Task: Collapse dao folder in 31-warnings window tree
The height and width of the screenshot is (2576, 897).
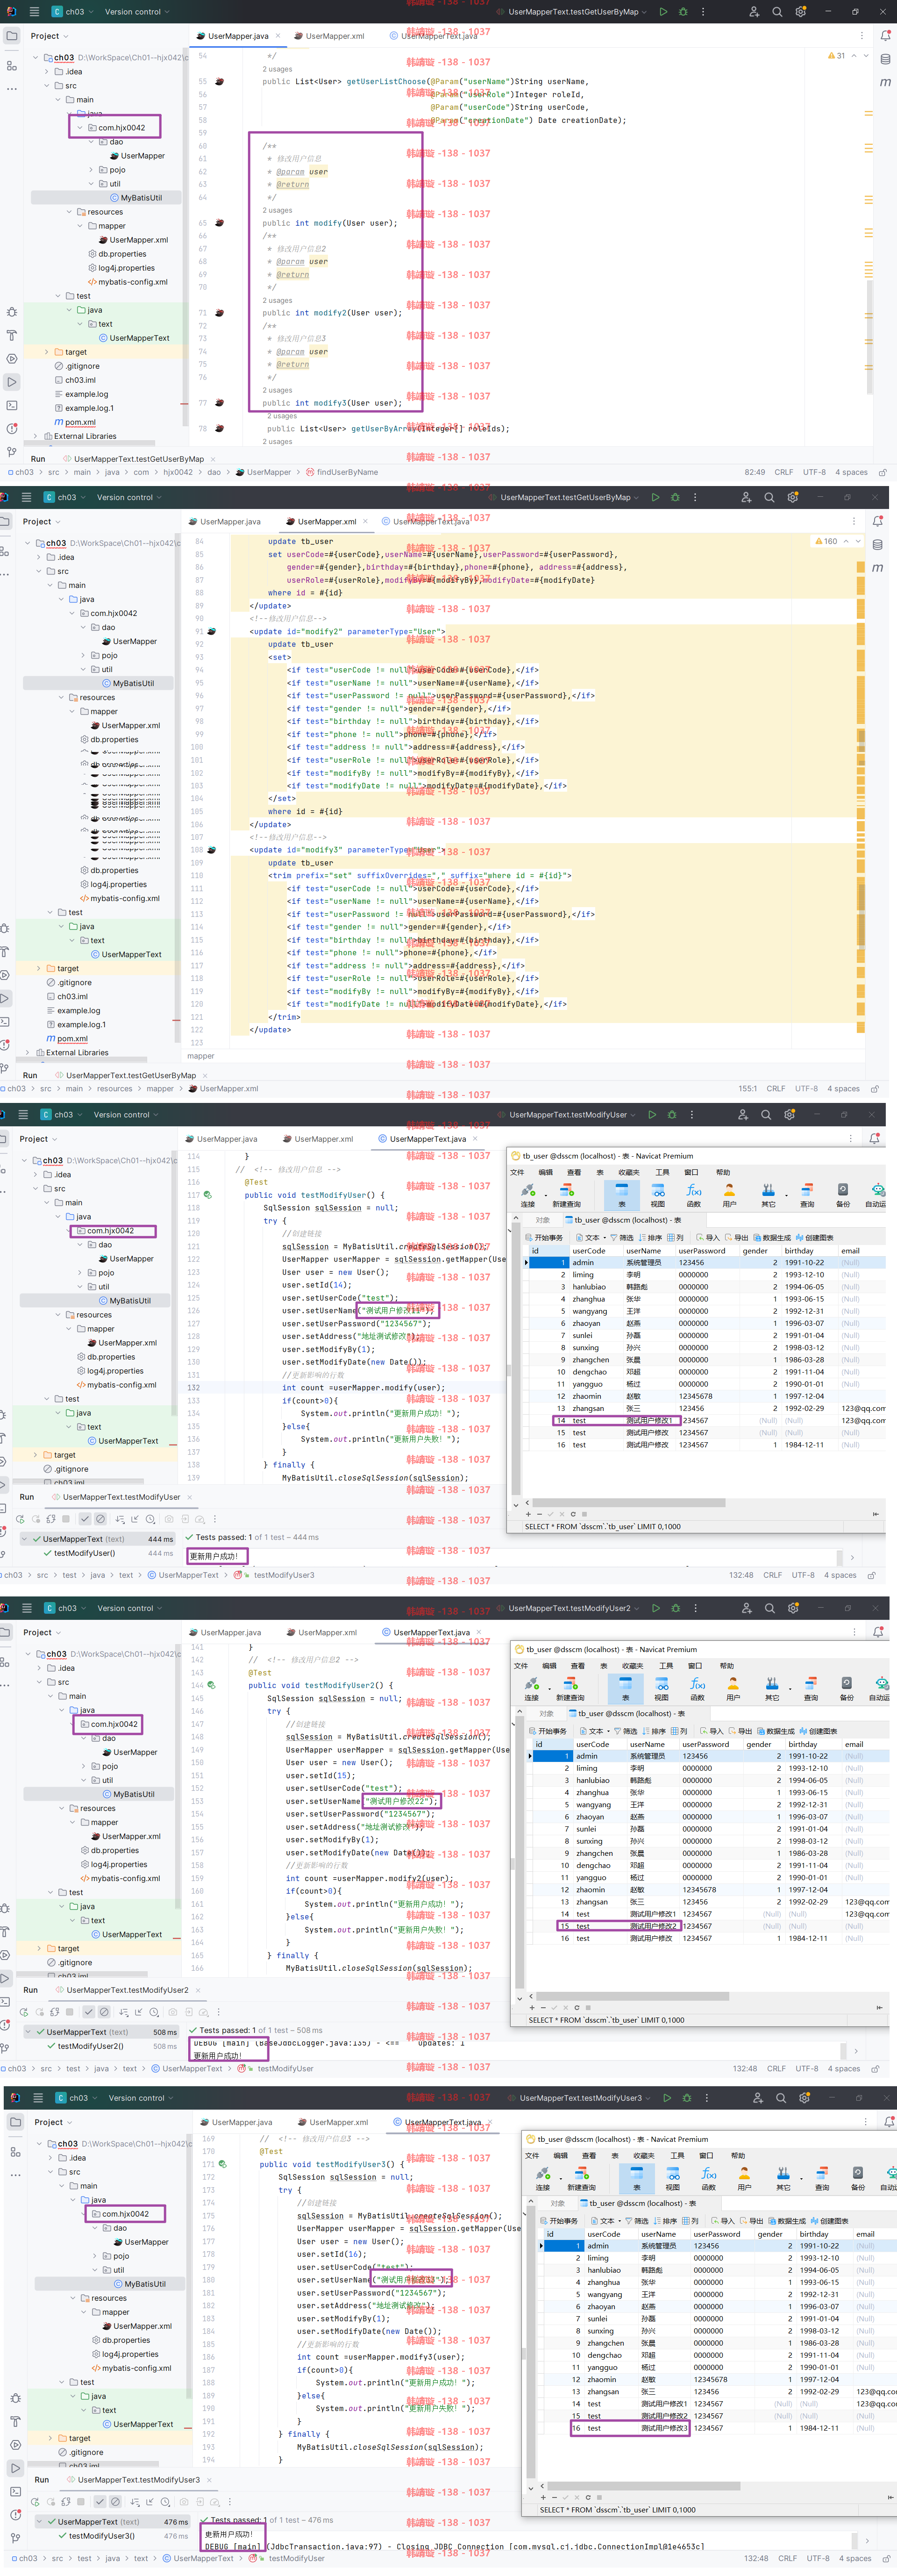Action: [91, 142]
